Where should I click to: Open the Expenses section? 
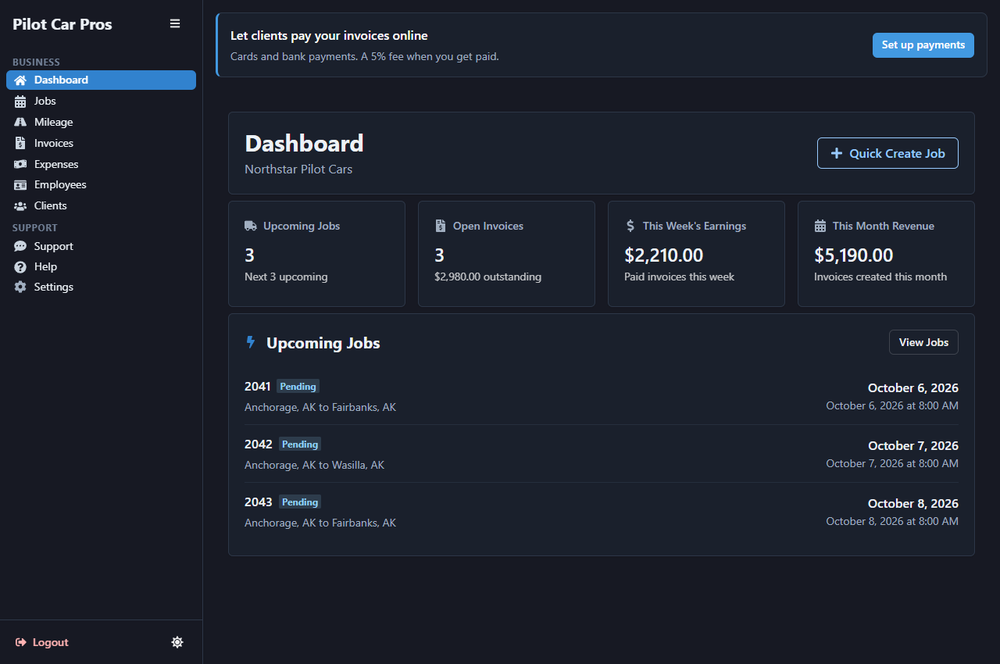pos(101,164)
